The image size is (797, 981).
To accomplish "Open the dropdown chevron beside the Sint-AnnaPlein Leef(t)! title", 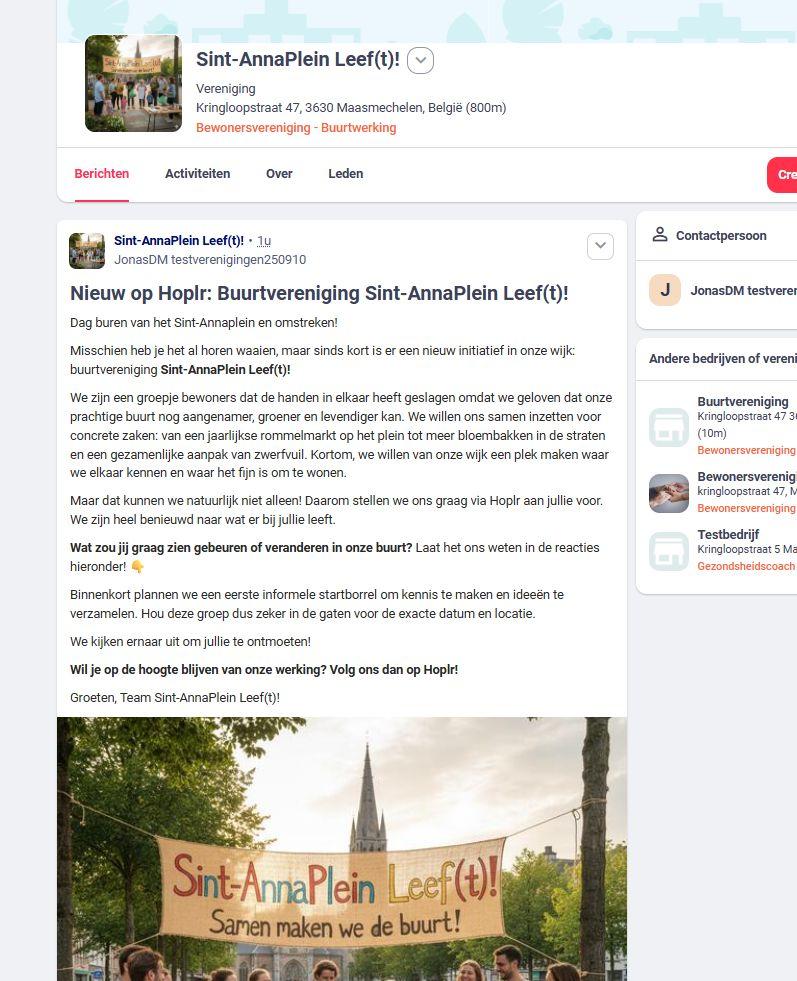I will coord(420,61).
